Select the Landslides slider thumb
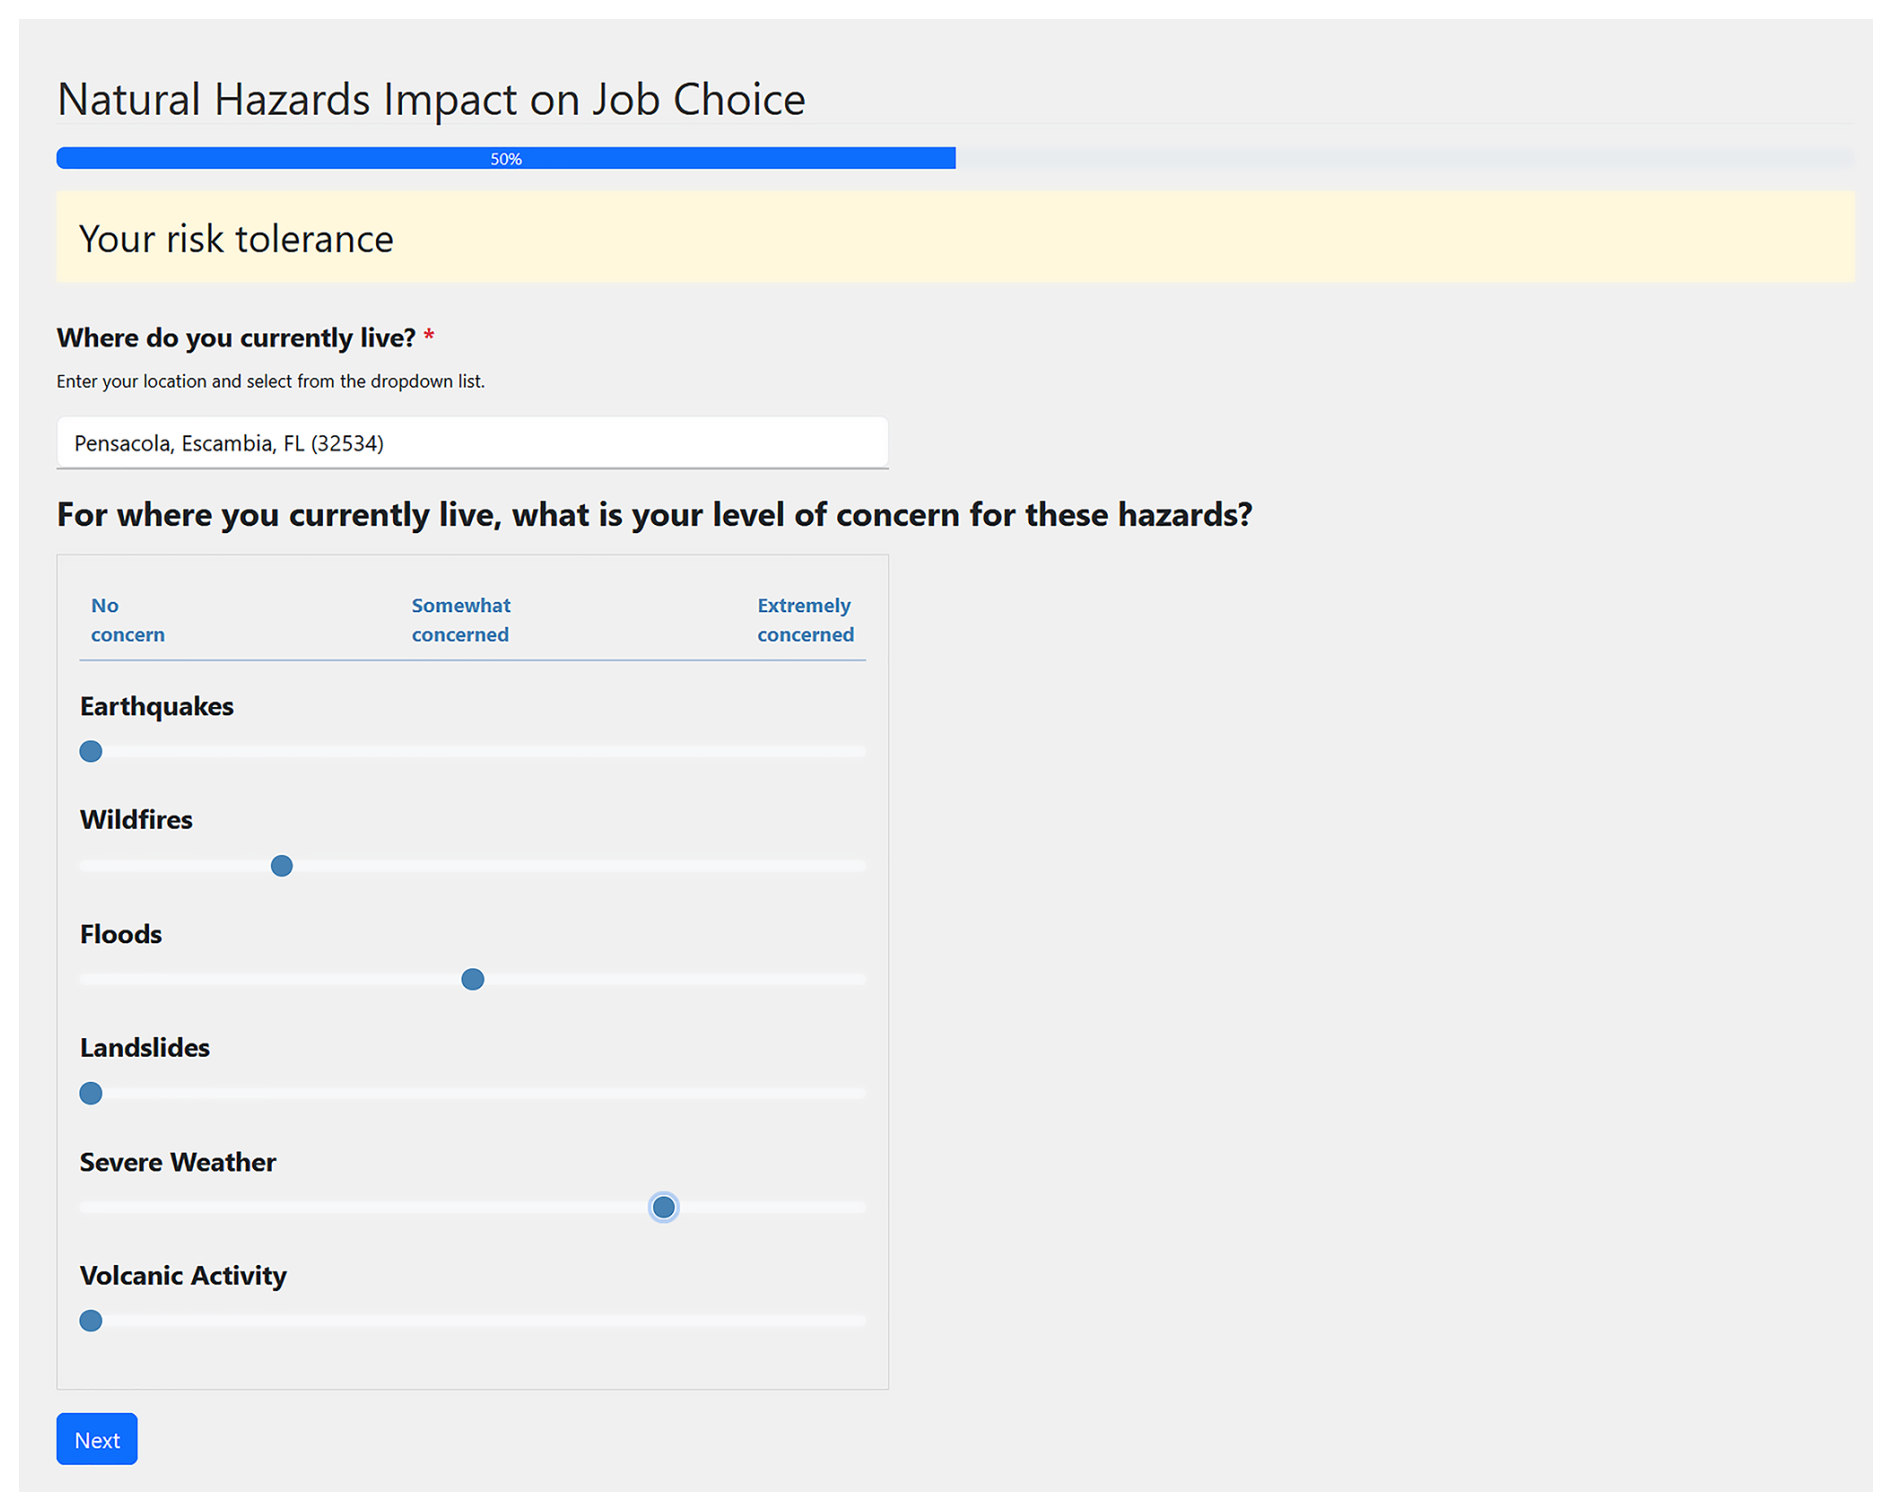 (91, 1093)
